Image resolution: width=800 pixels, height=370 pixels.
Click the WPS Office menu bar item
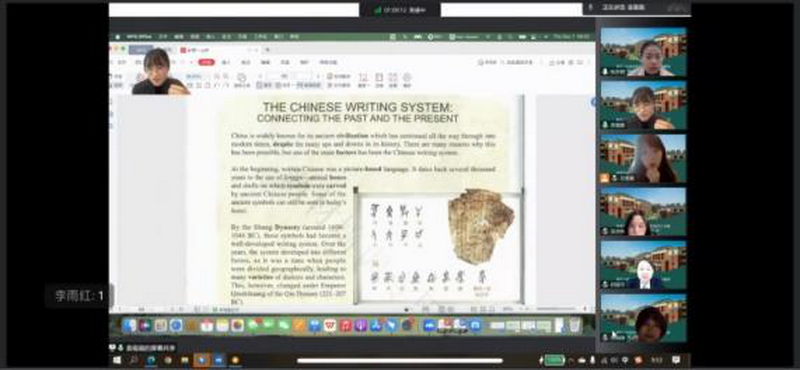click(x=139, y=37)
